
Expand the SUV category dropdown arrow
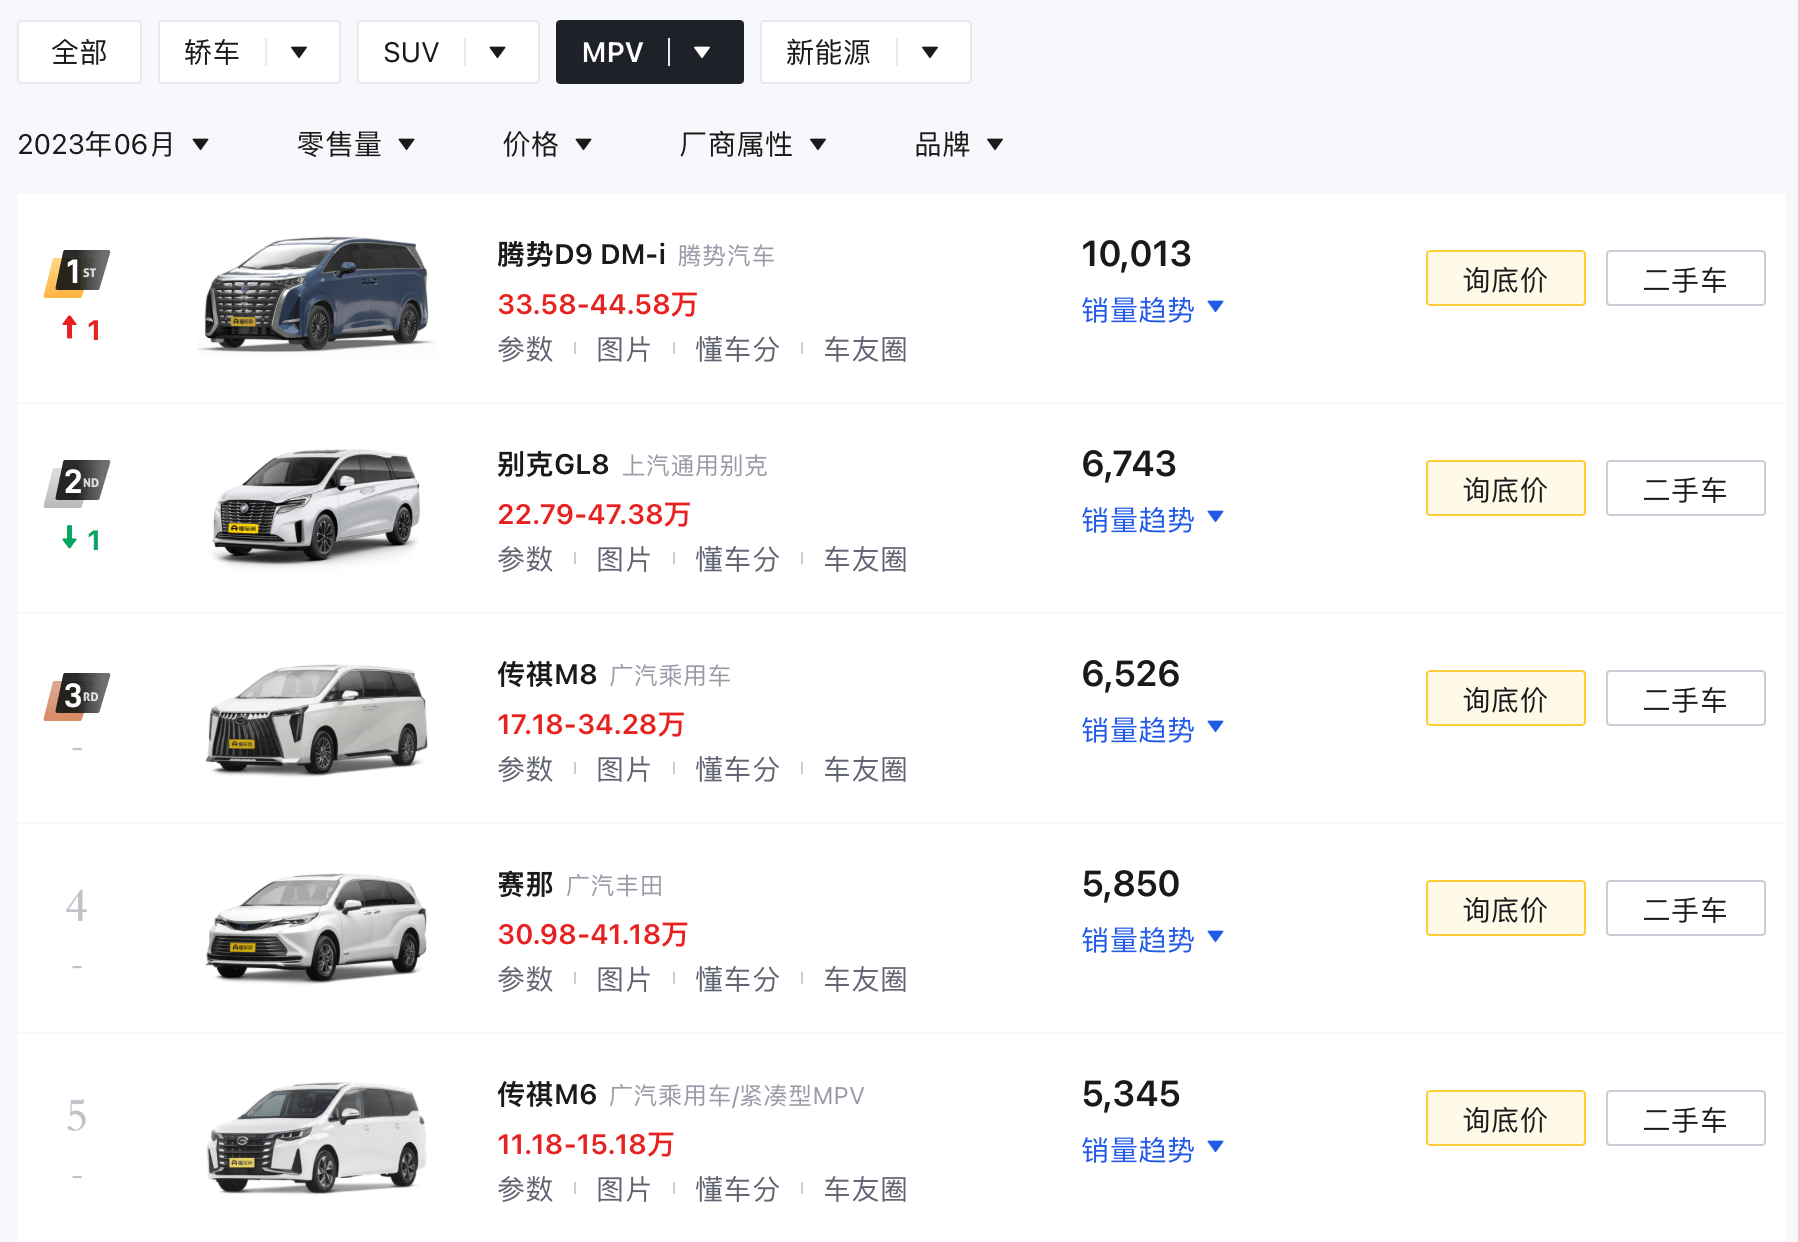click(497, 52)
